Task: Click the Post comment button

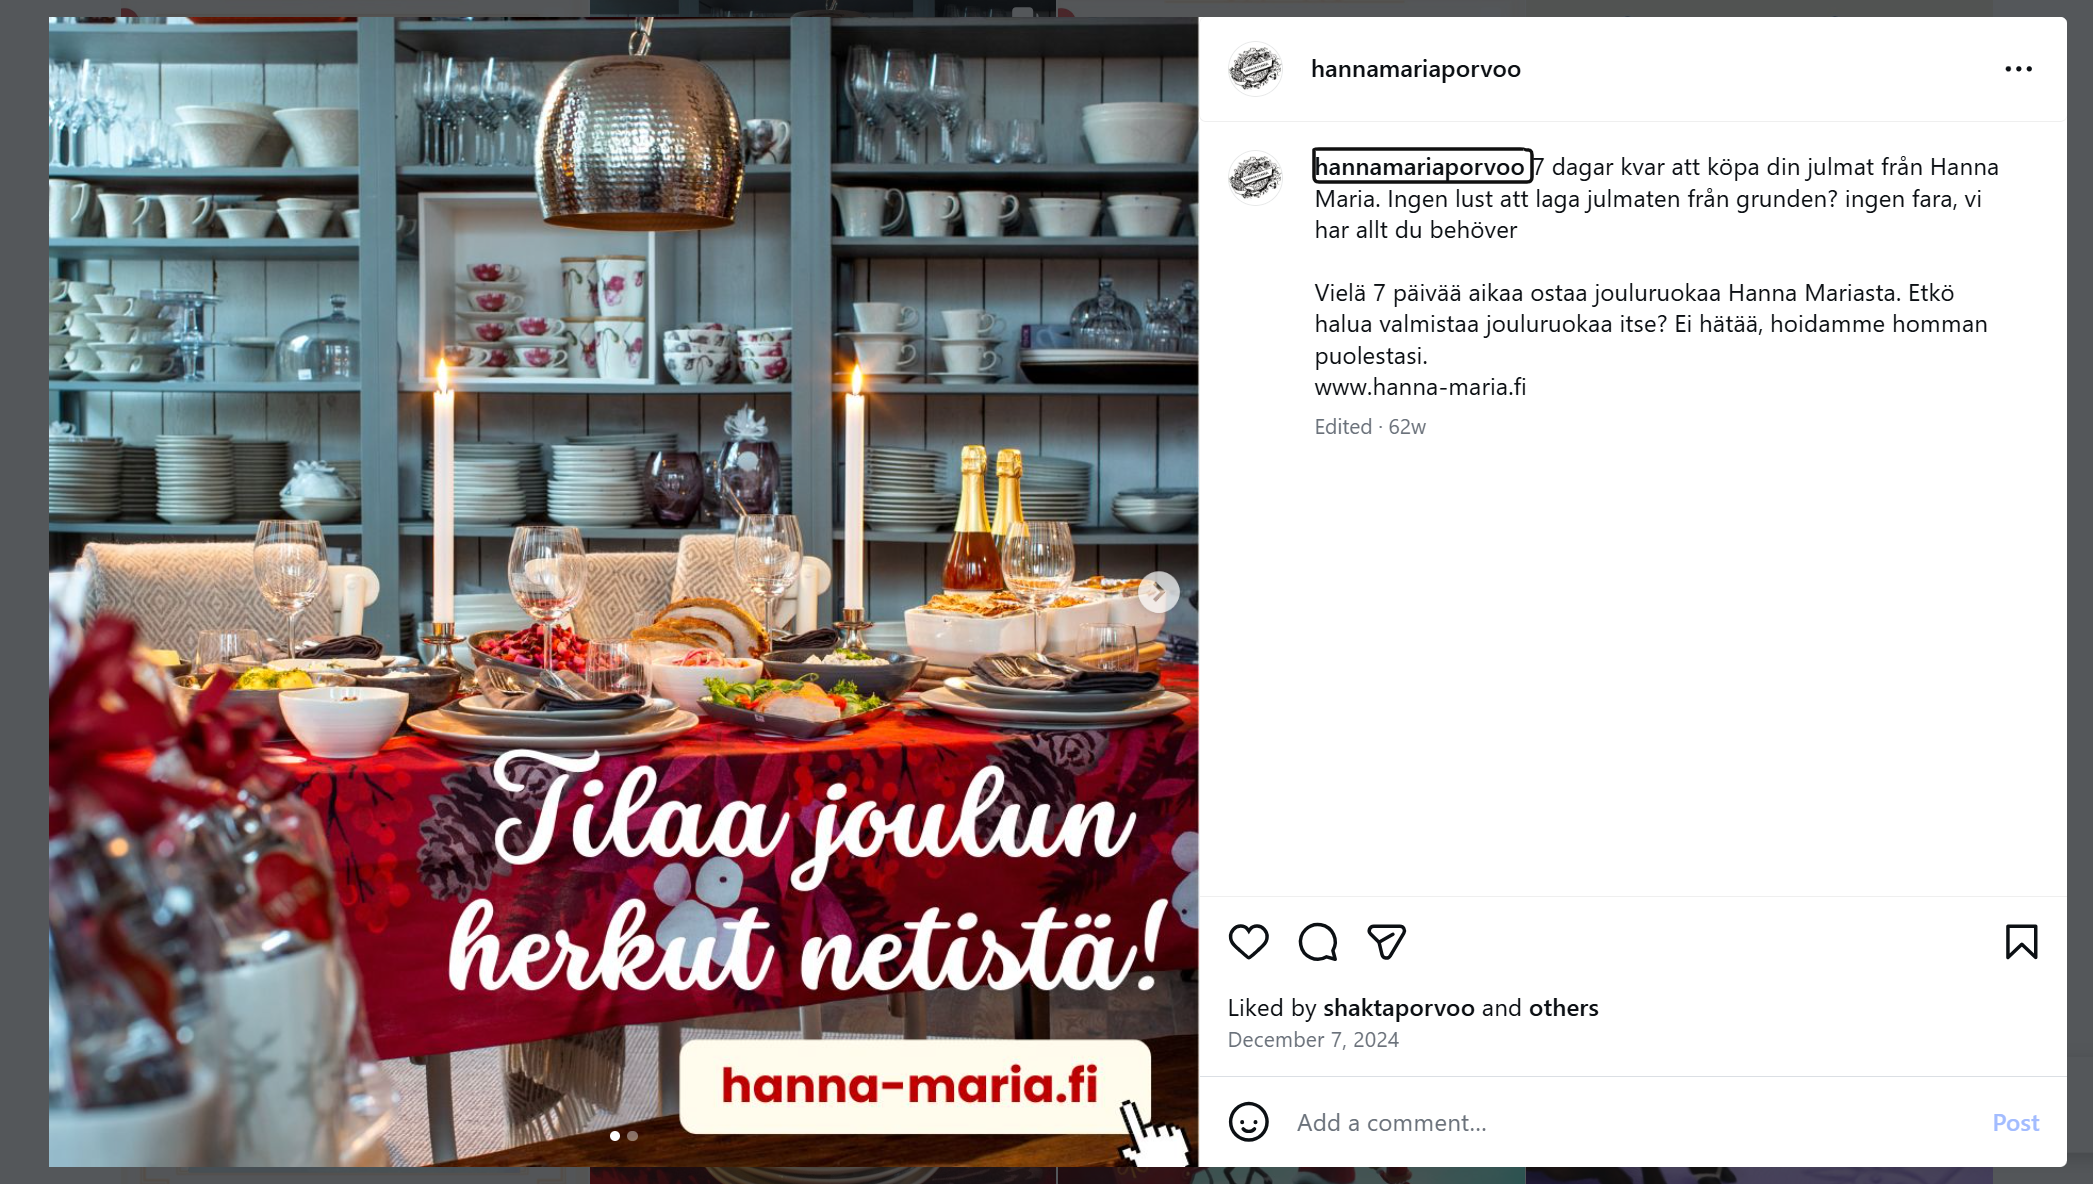Action: point(2015,1123)
